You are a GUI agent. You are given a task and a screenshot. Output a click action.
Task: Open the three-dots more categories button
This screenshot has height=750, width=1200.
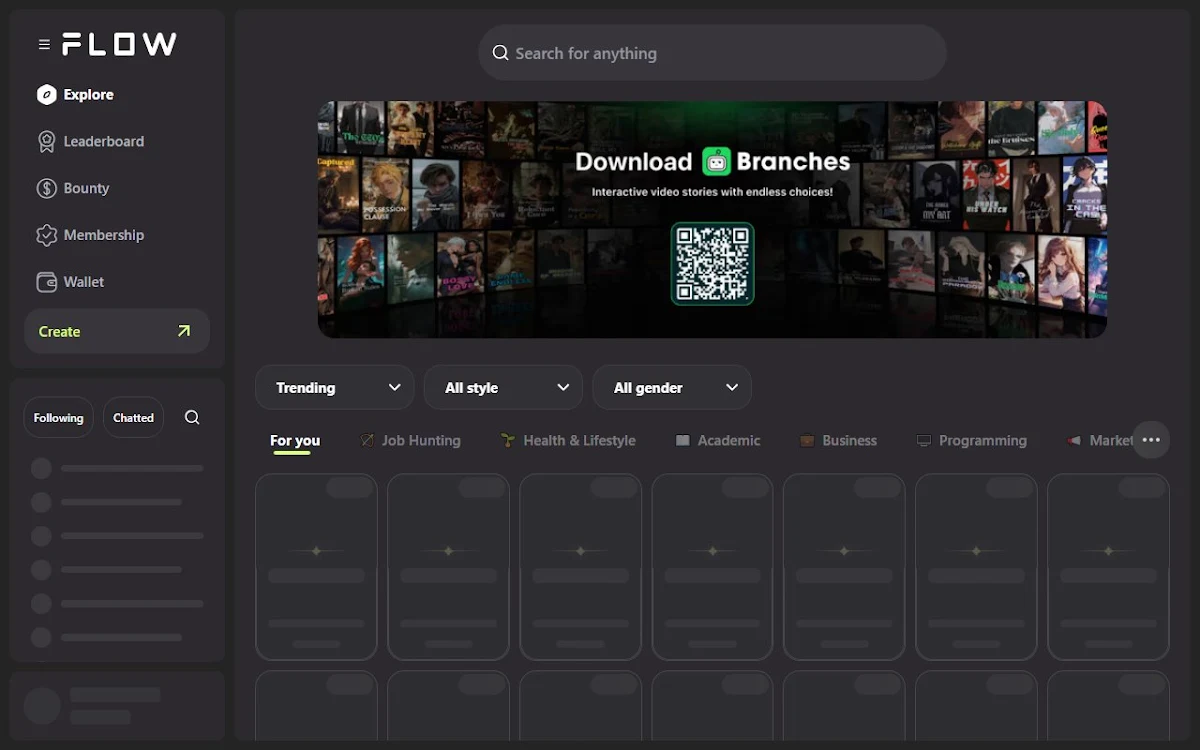(x=1151, y=440)
